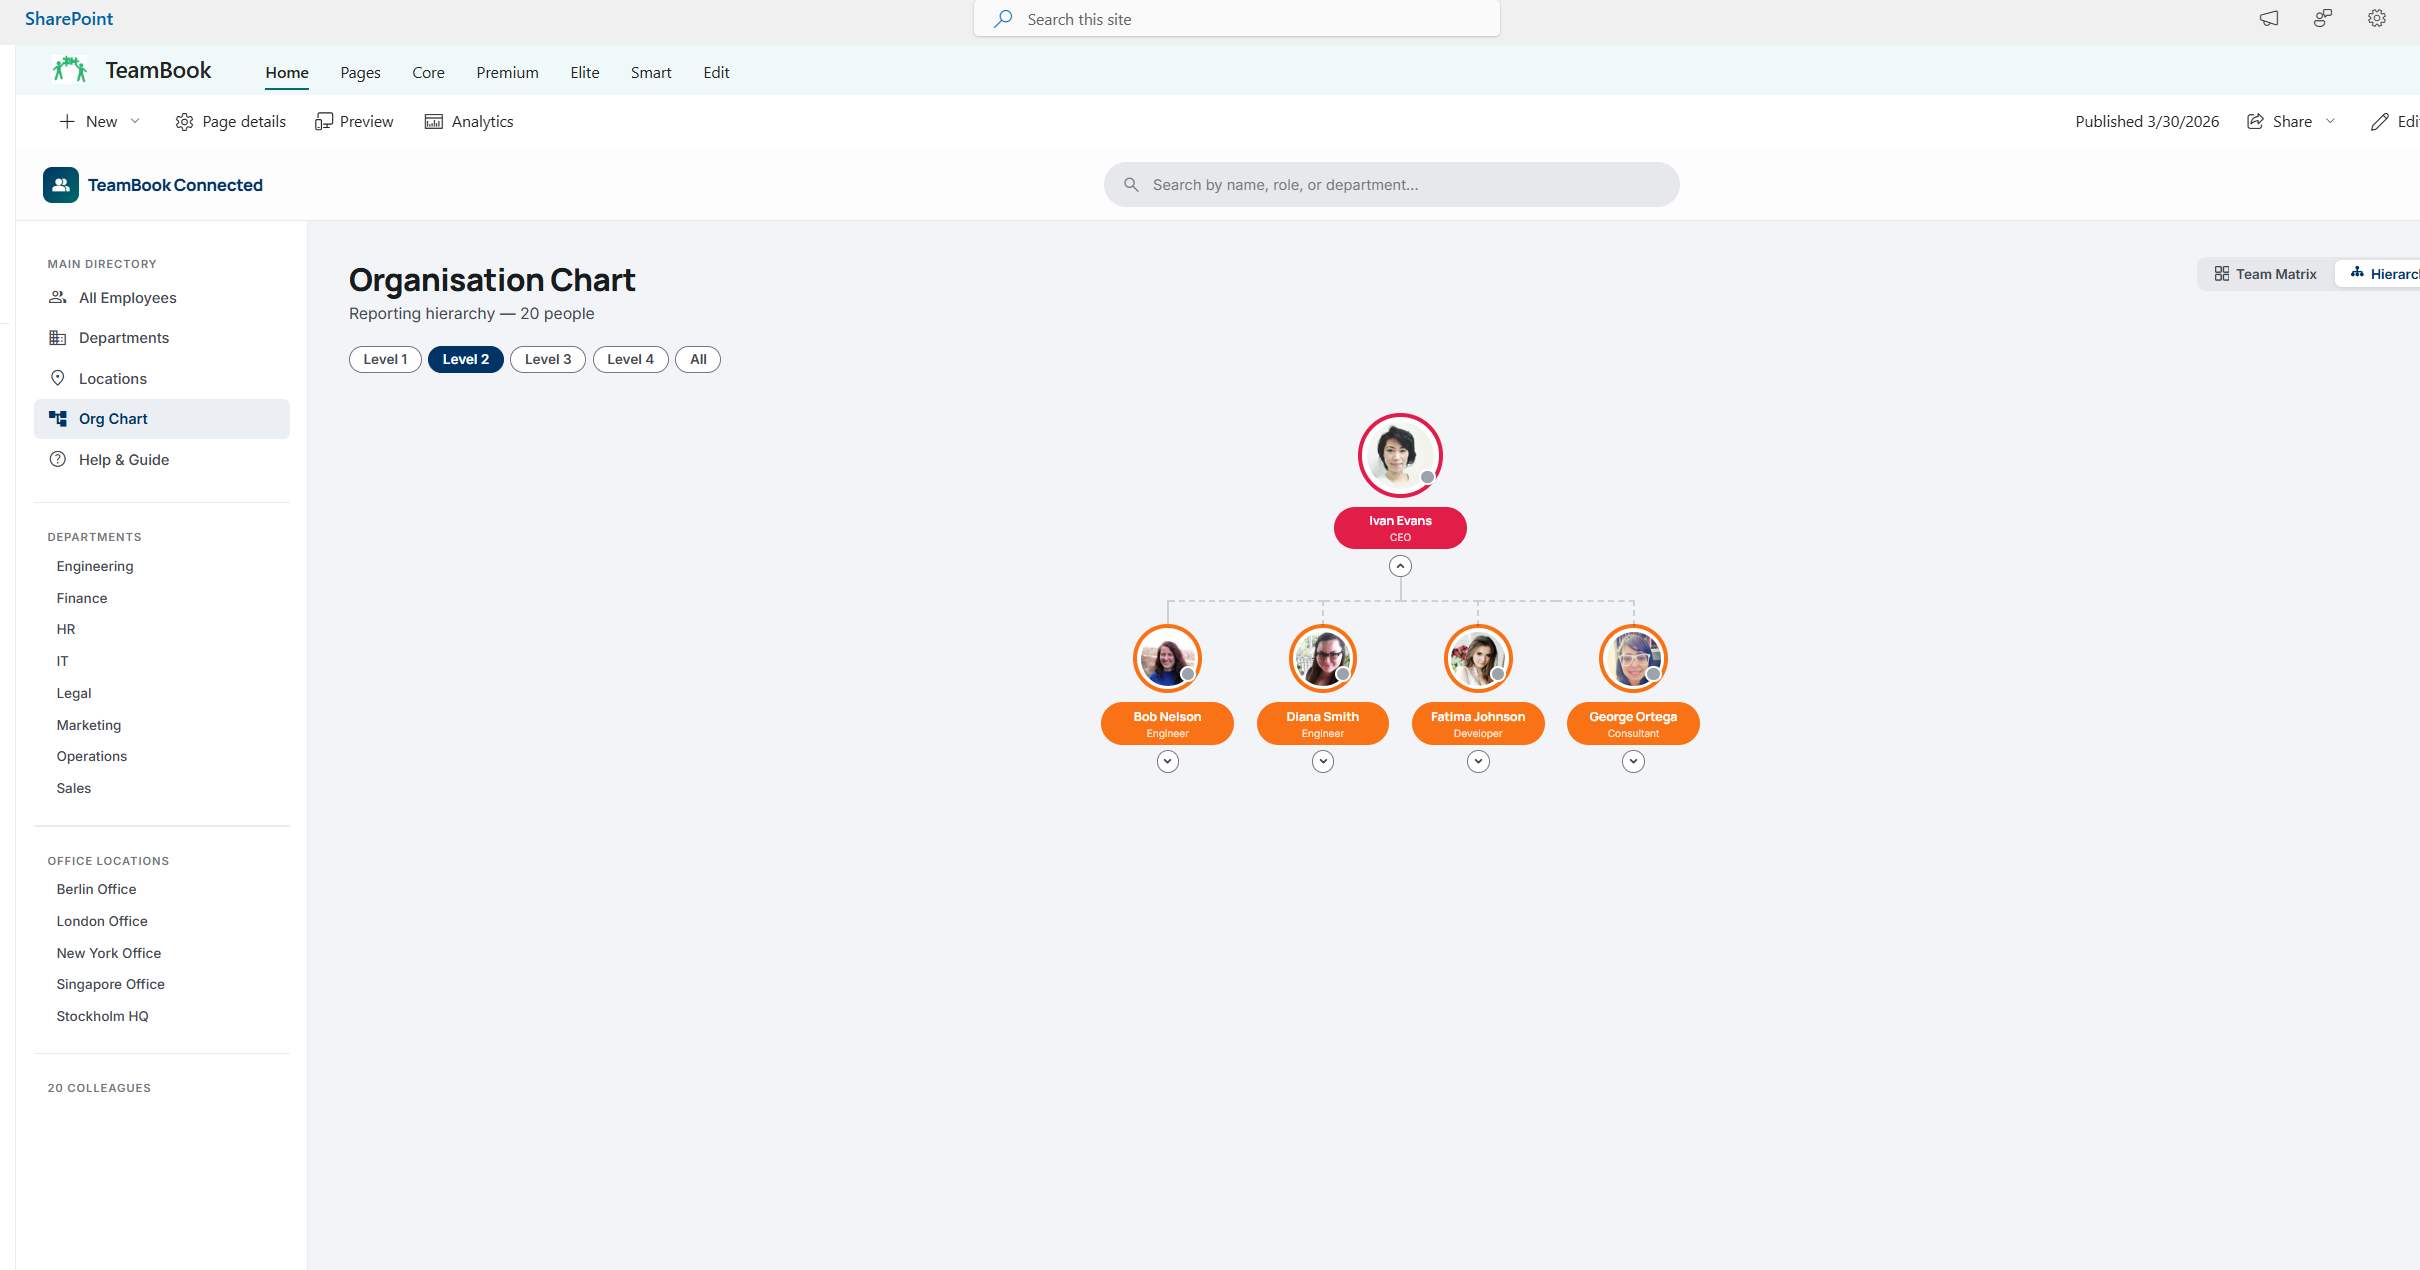The image size is (2420, 1270).
Task: Open the New dropdown arrow
Action: pyautogui.click(x=135, y=122)
